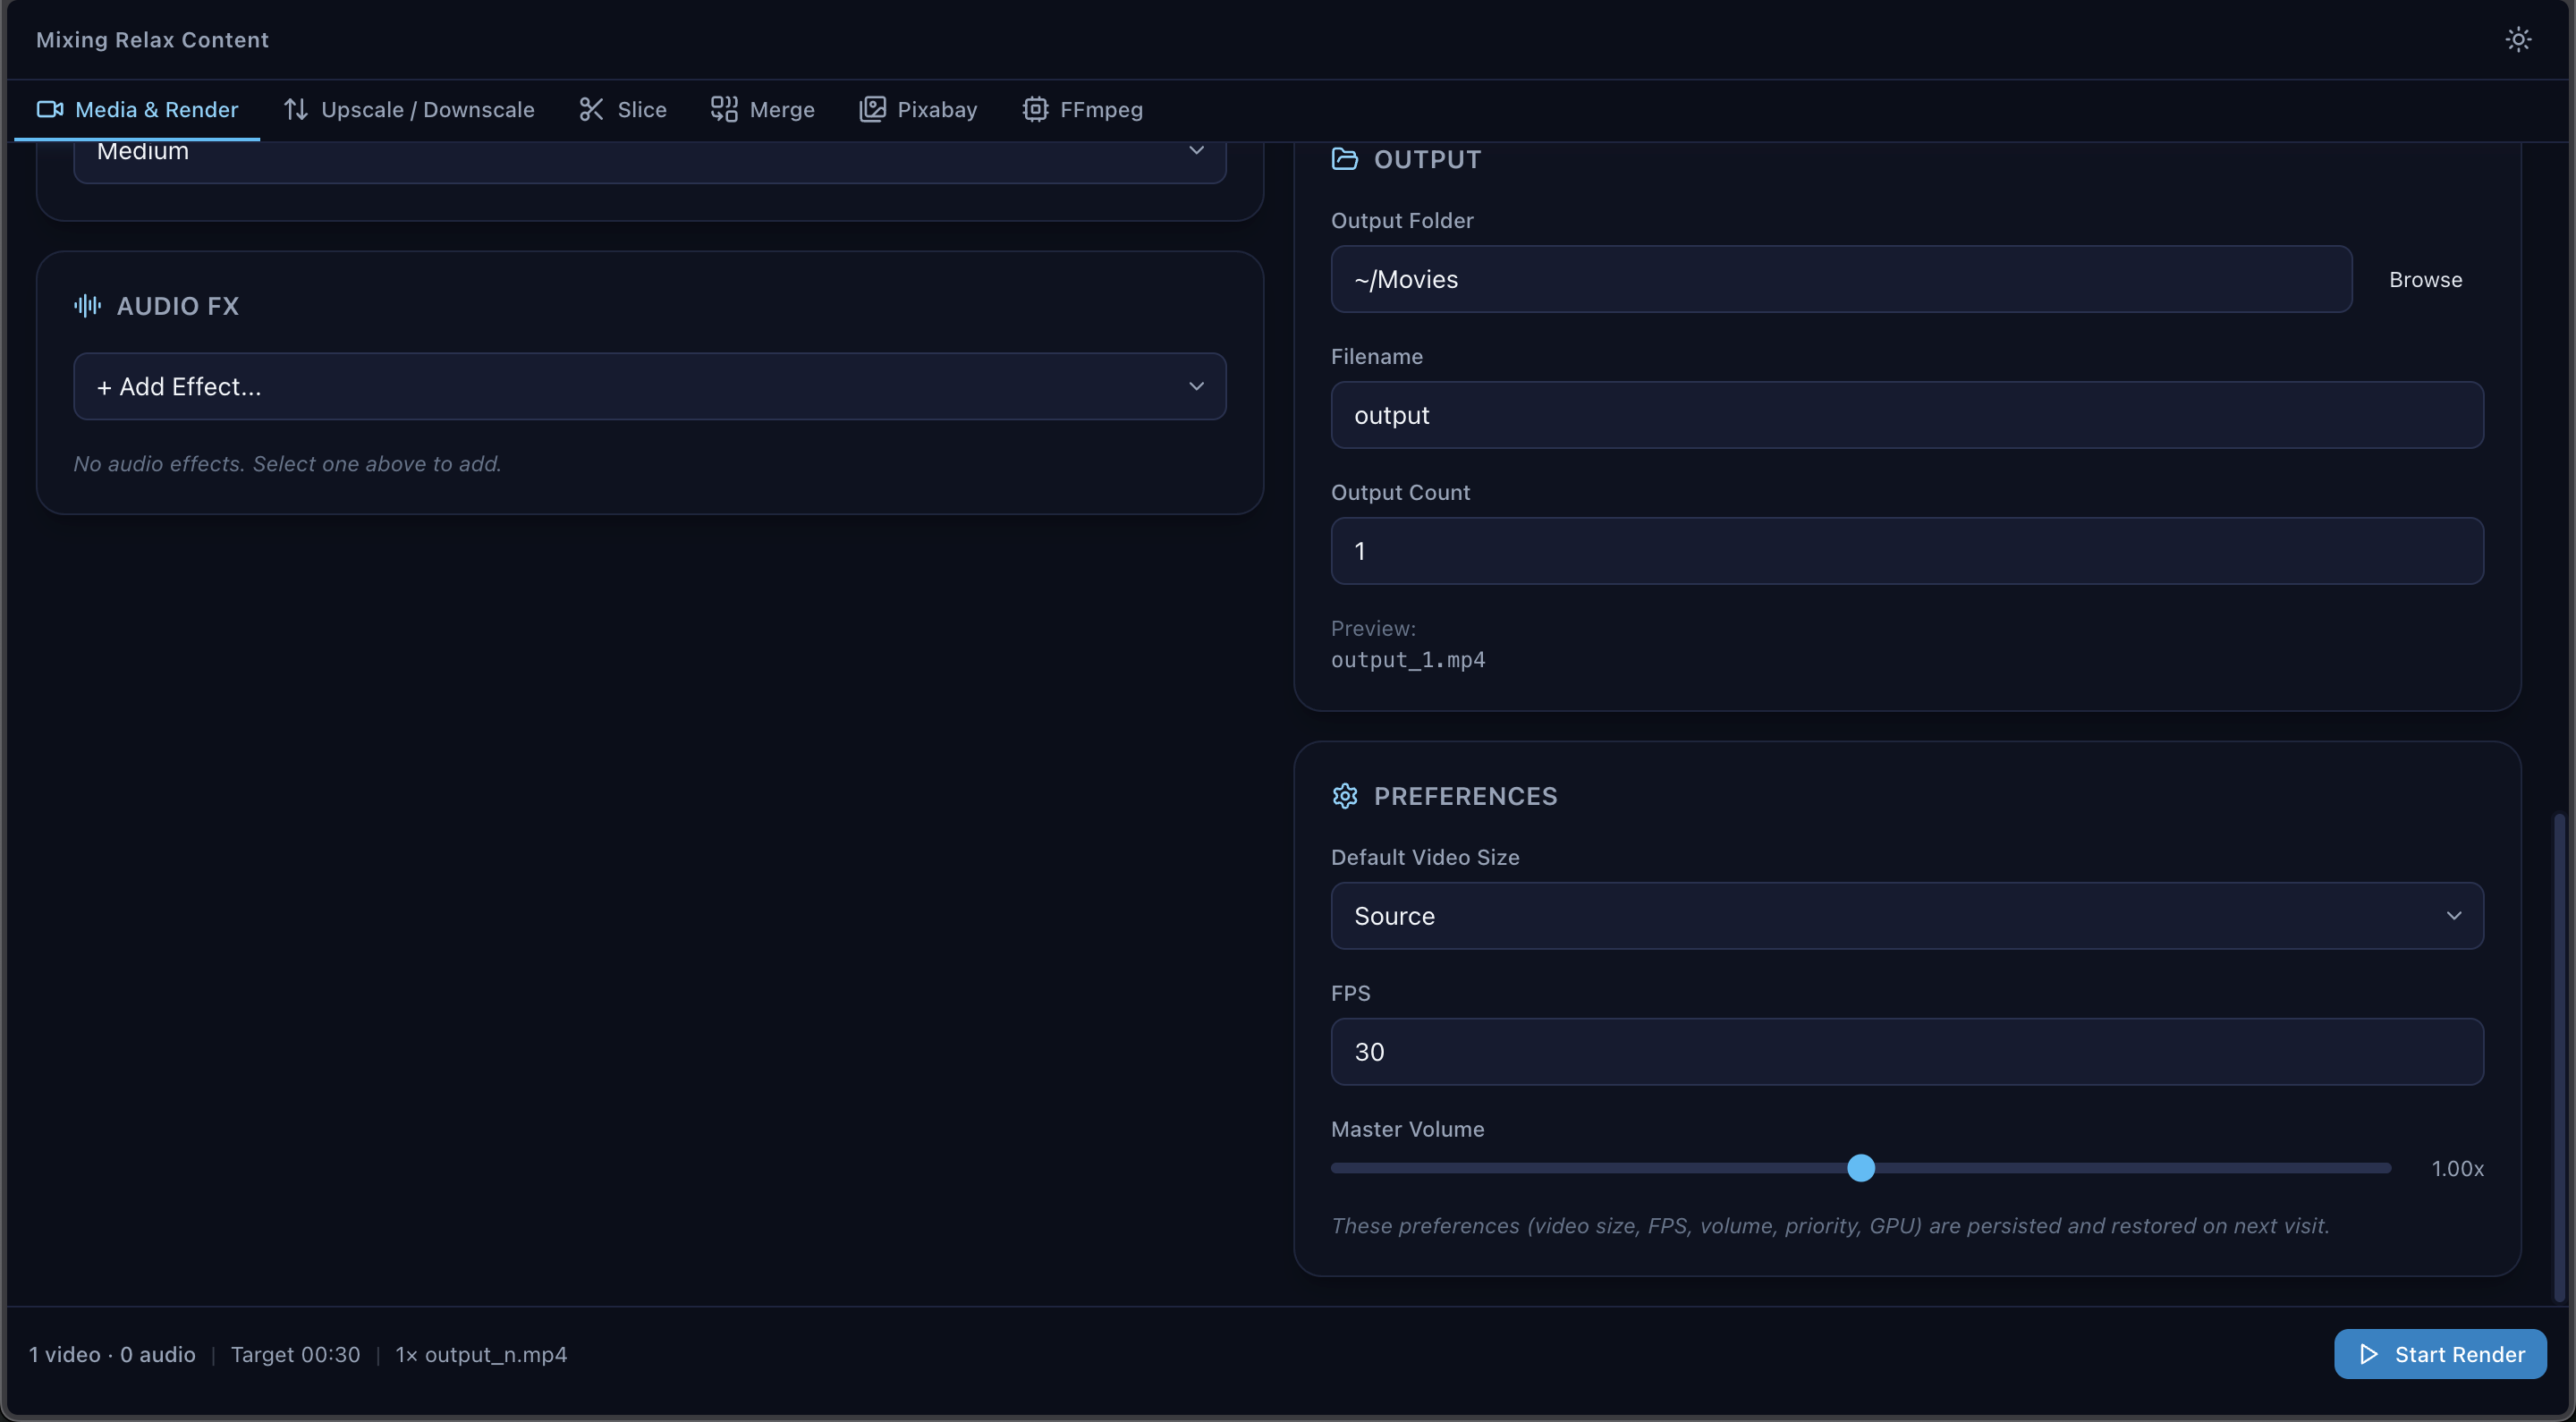This screenshot has width=2576, height=1422.
Task: Click the Master Volume slider handle
Action: [x=1860, y=1167]
